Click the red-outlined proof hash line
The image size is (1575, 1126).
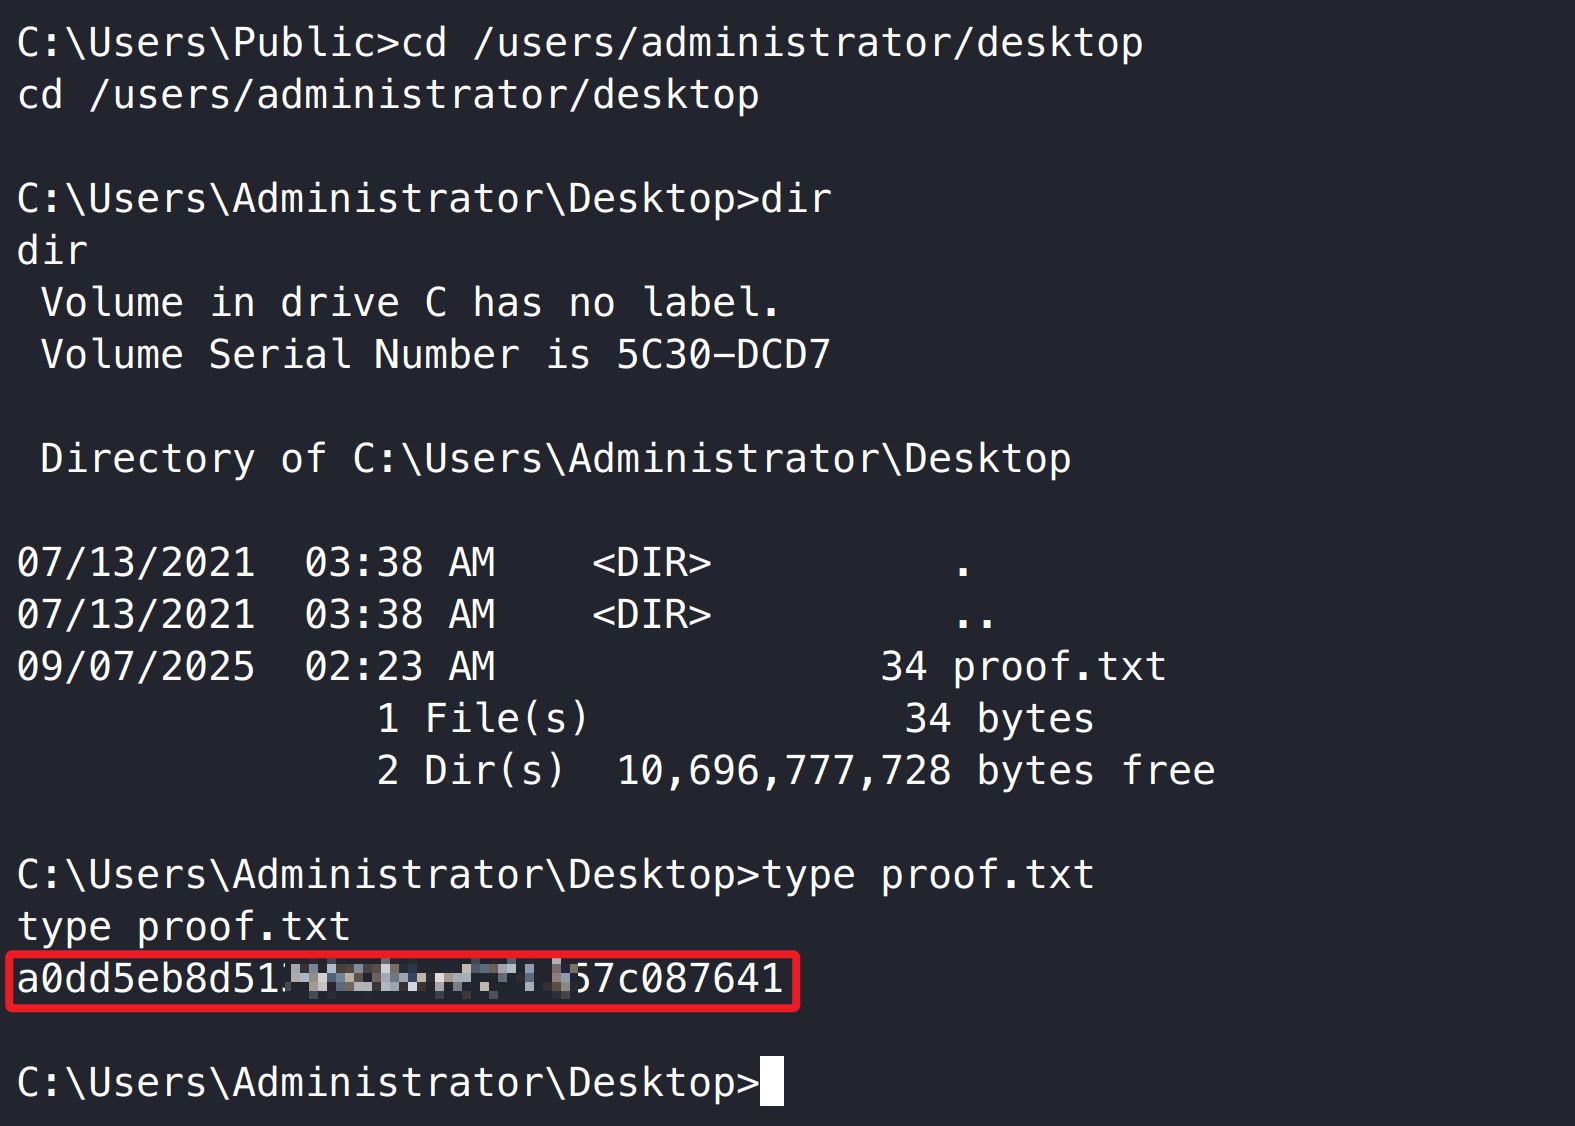[x=401, y=980]
